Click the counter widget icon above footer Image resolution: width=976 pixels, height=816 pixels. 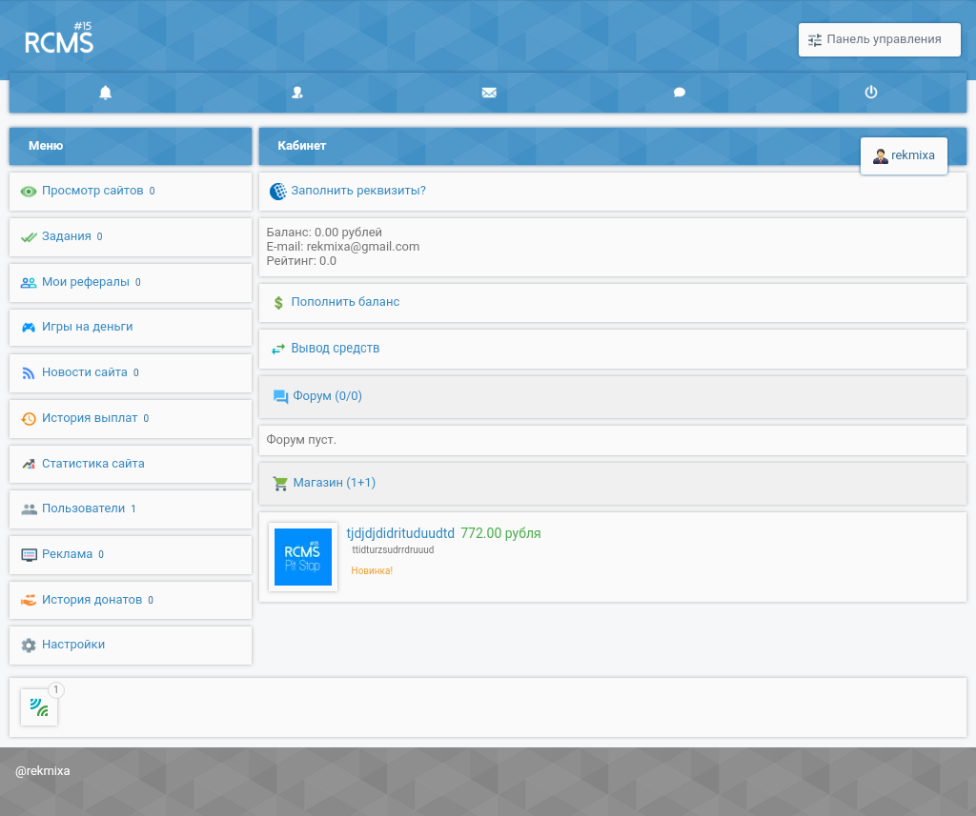39,708
